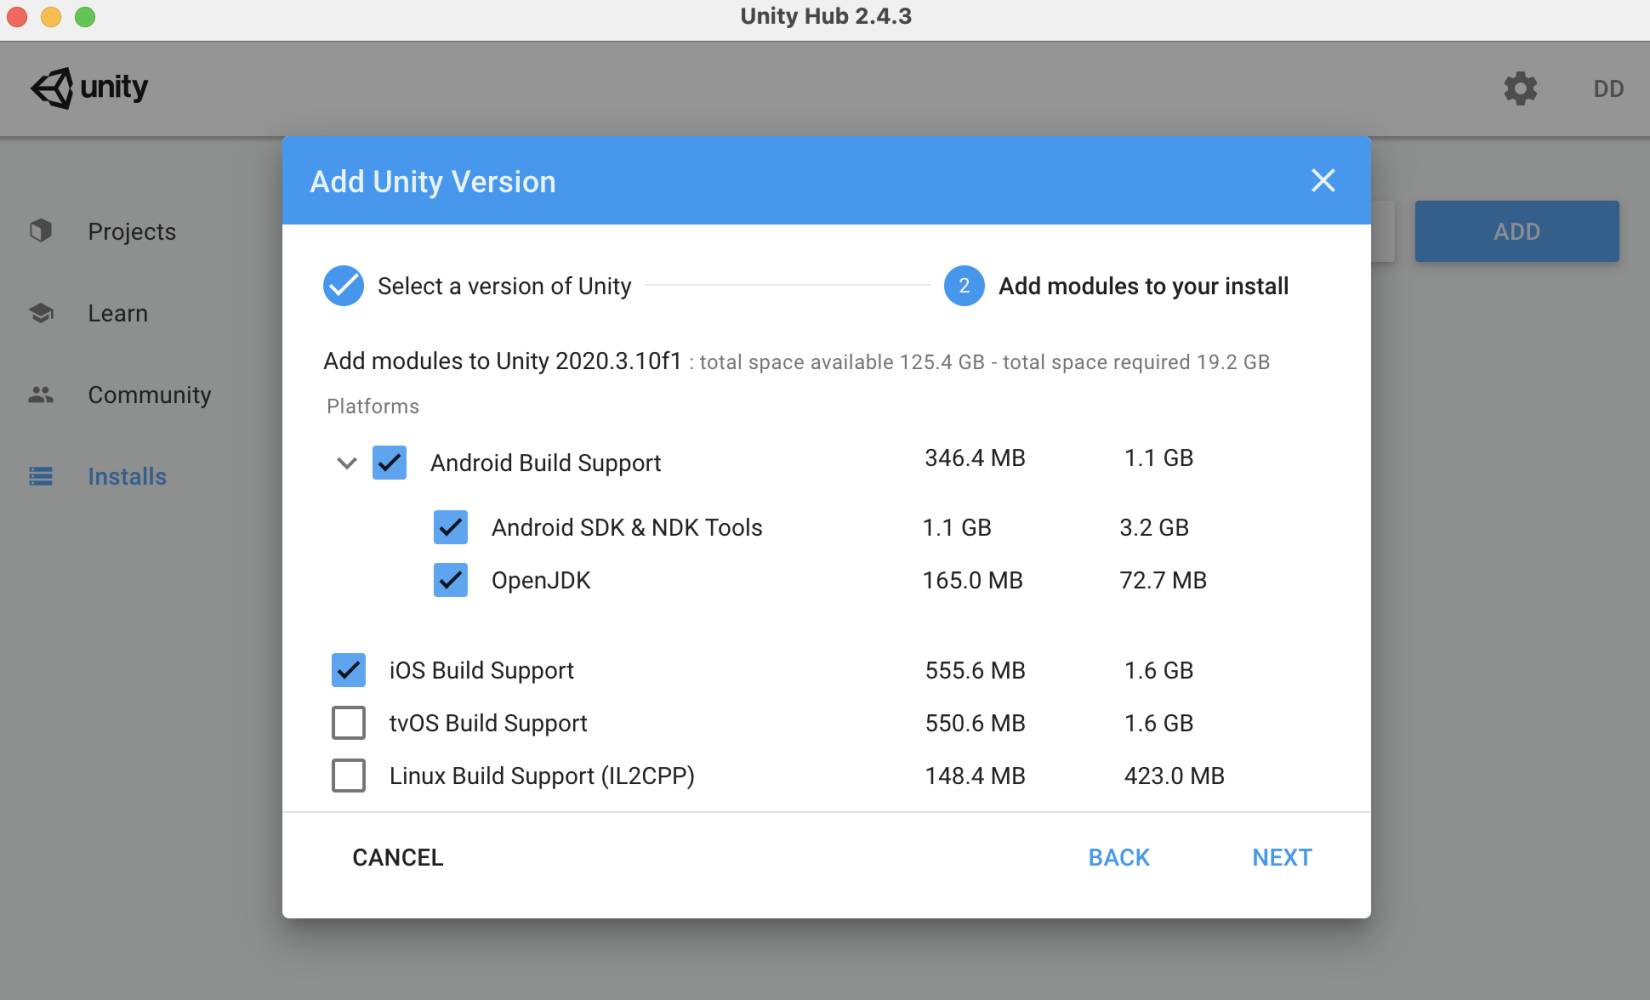Uncheck the OpenJDK module checkbox

[x=450, y=580]
